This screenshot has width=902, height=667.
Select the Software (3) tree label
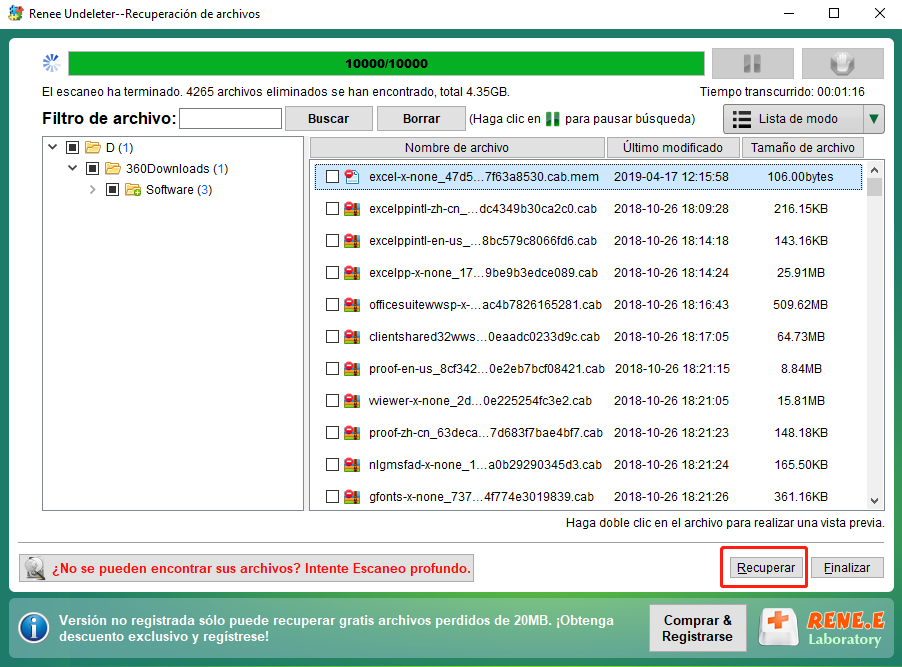click(179, 189)
